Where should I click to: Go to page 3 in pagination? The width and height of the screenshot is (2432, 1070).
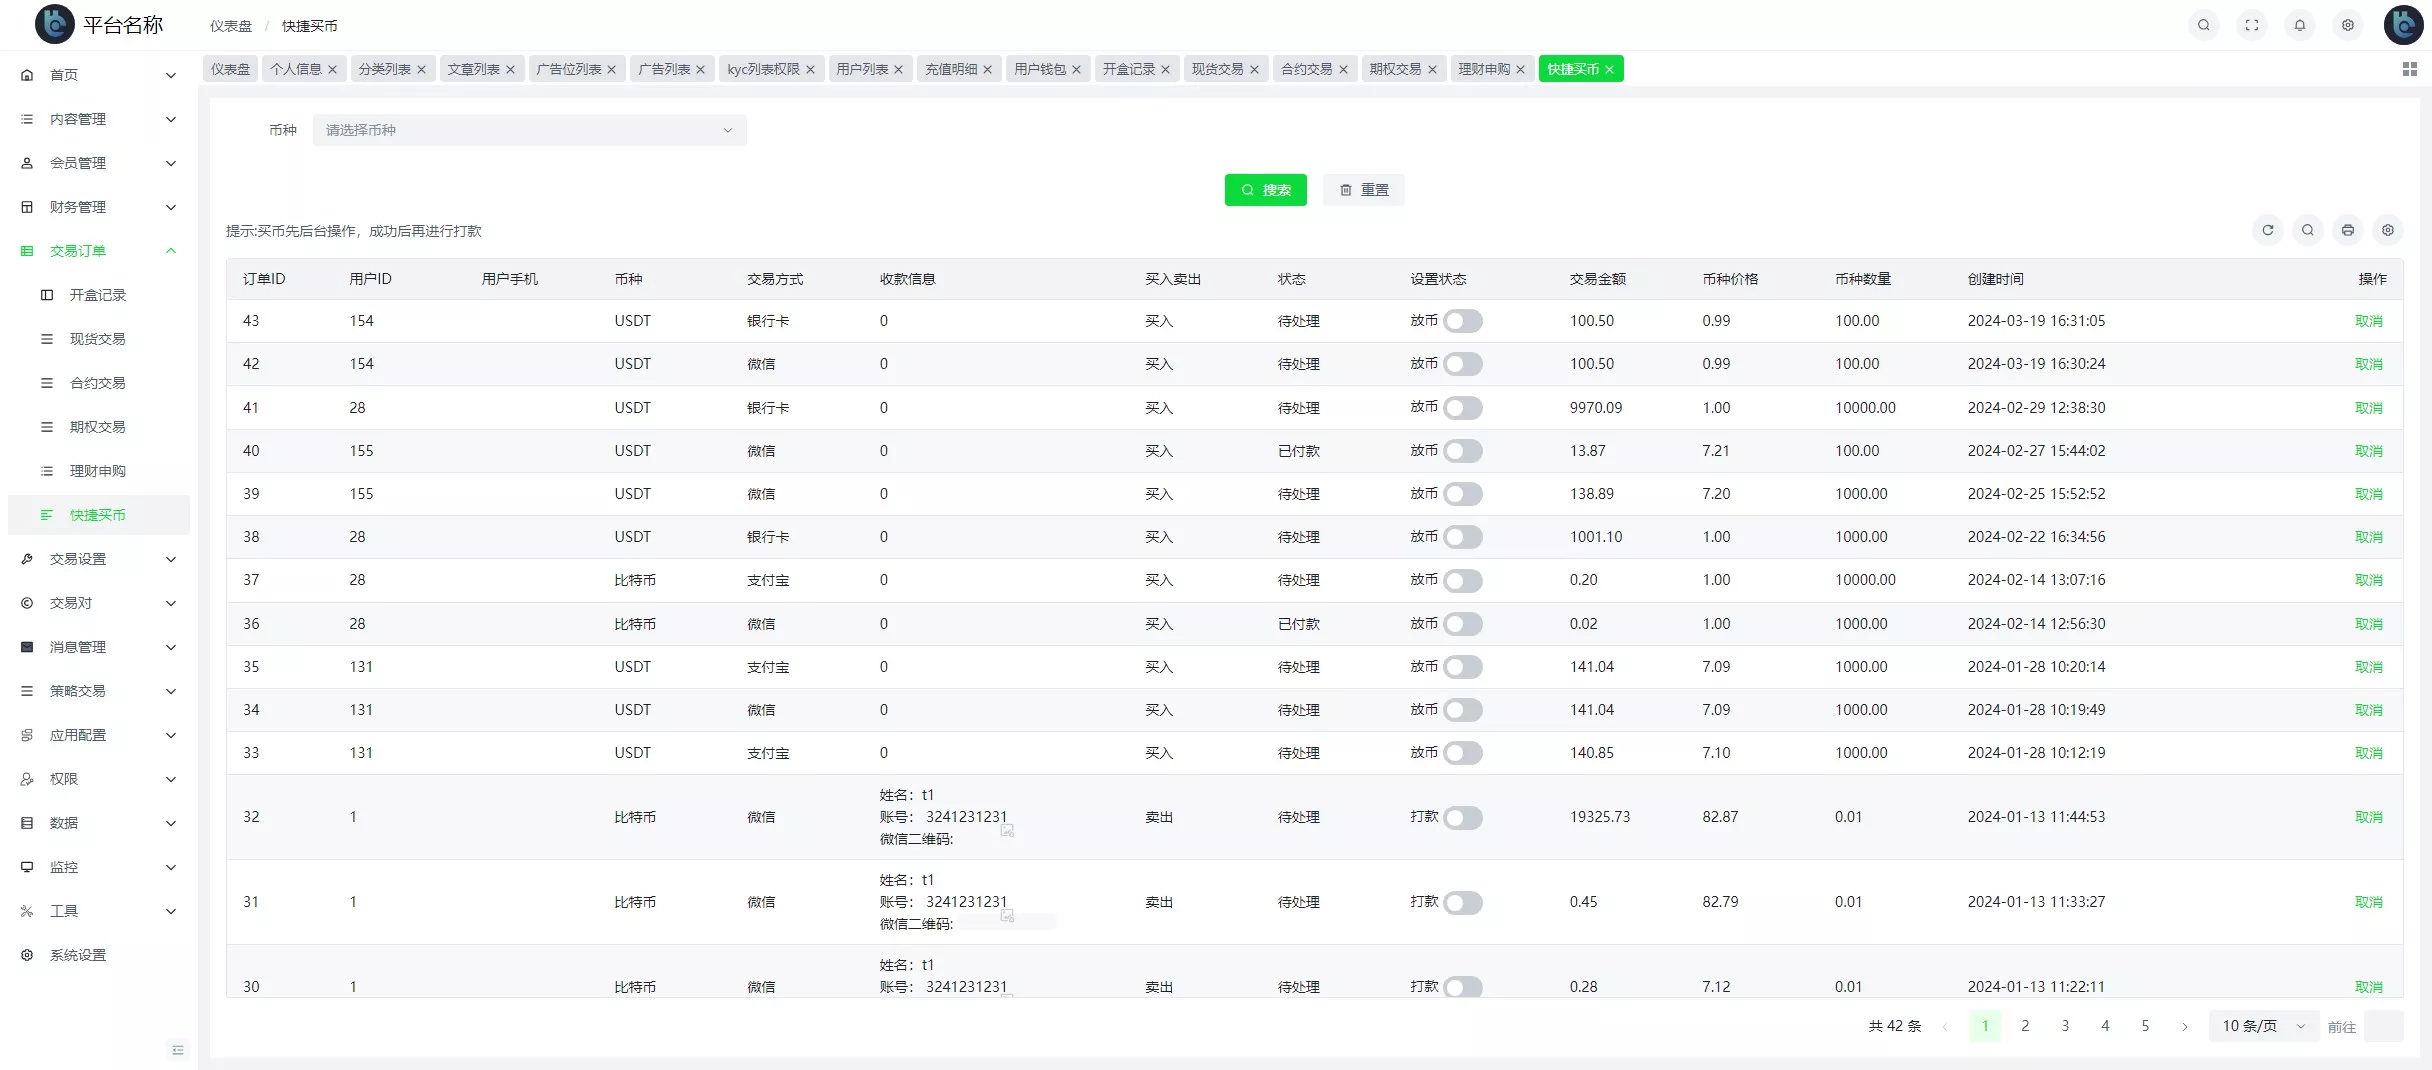(2065, 1026)
